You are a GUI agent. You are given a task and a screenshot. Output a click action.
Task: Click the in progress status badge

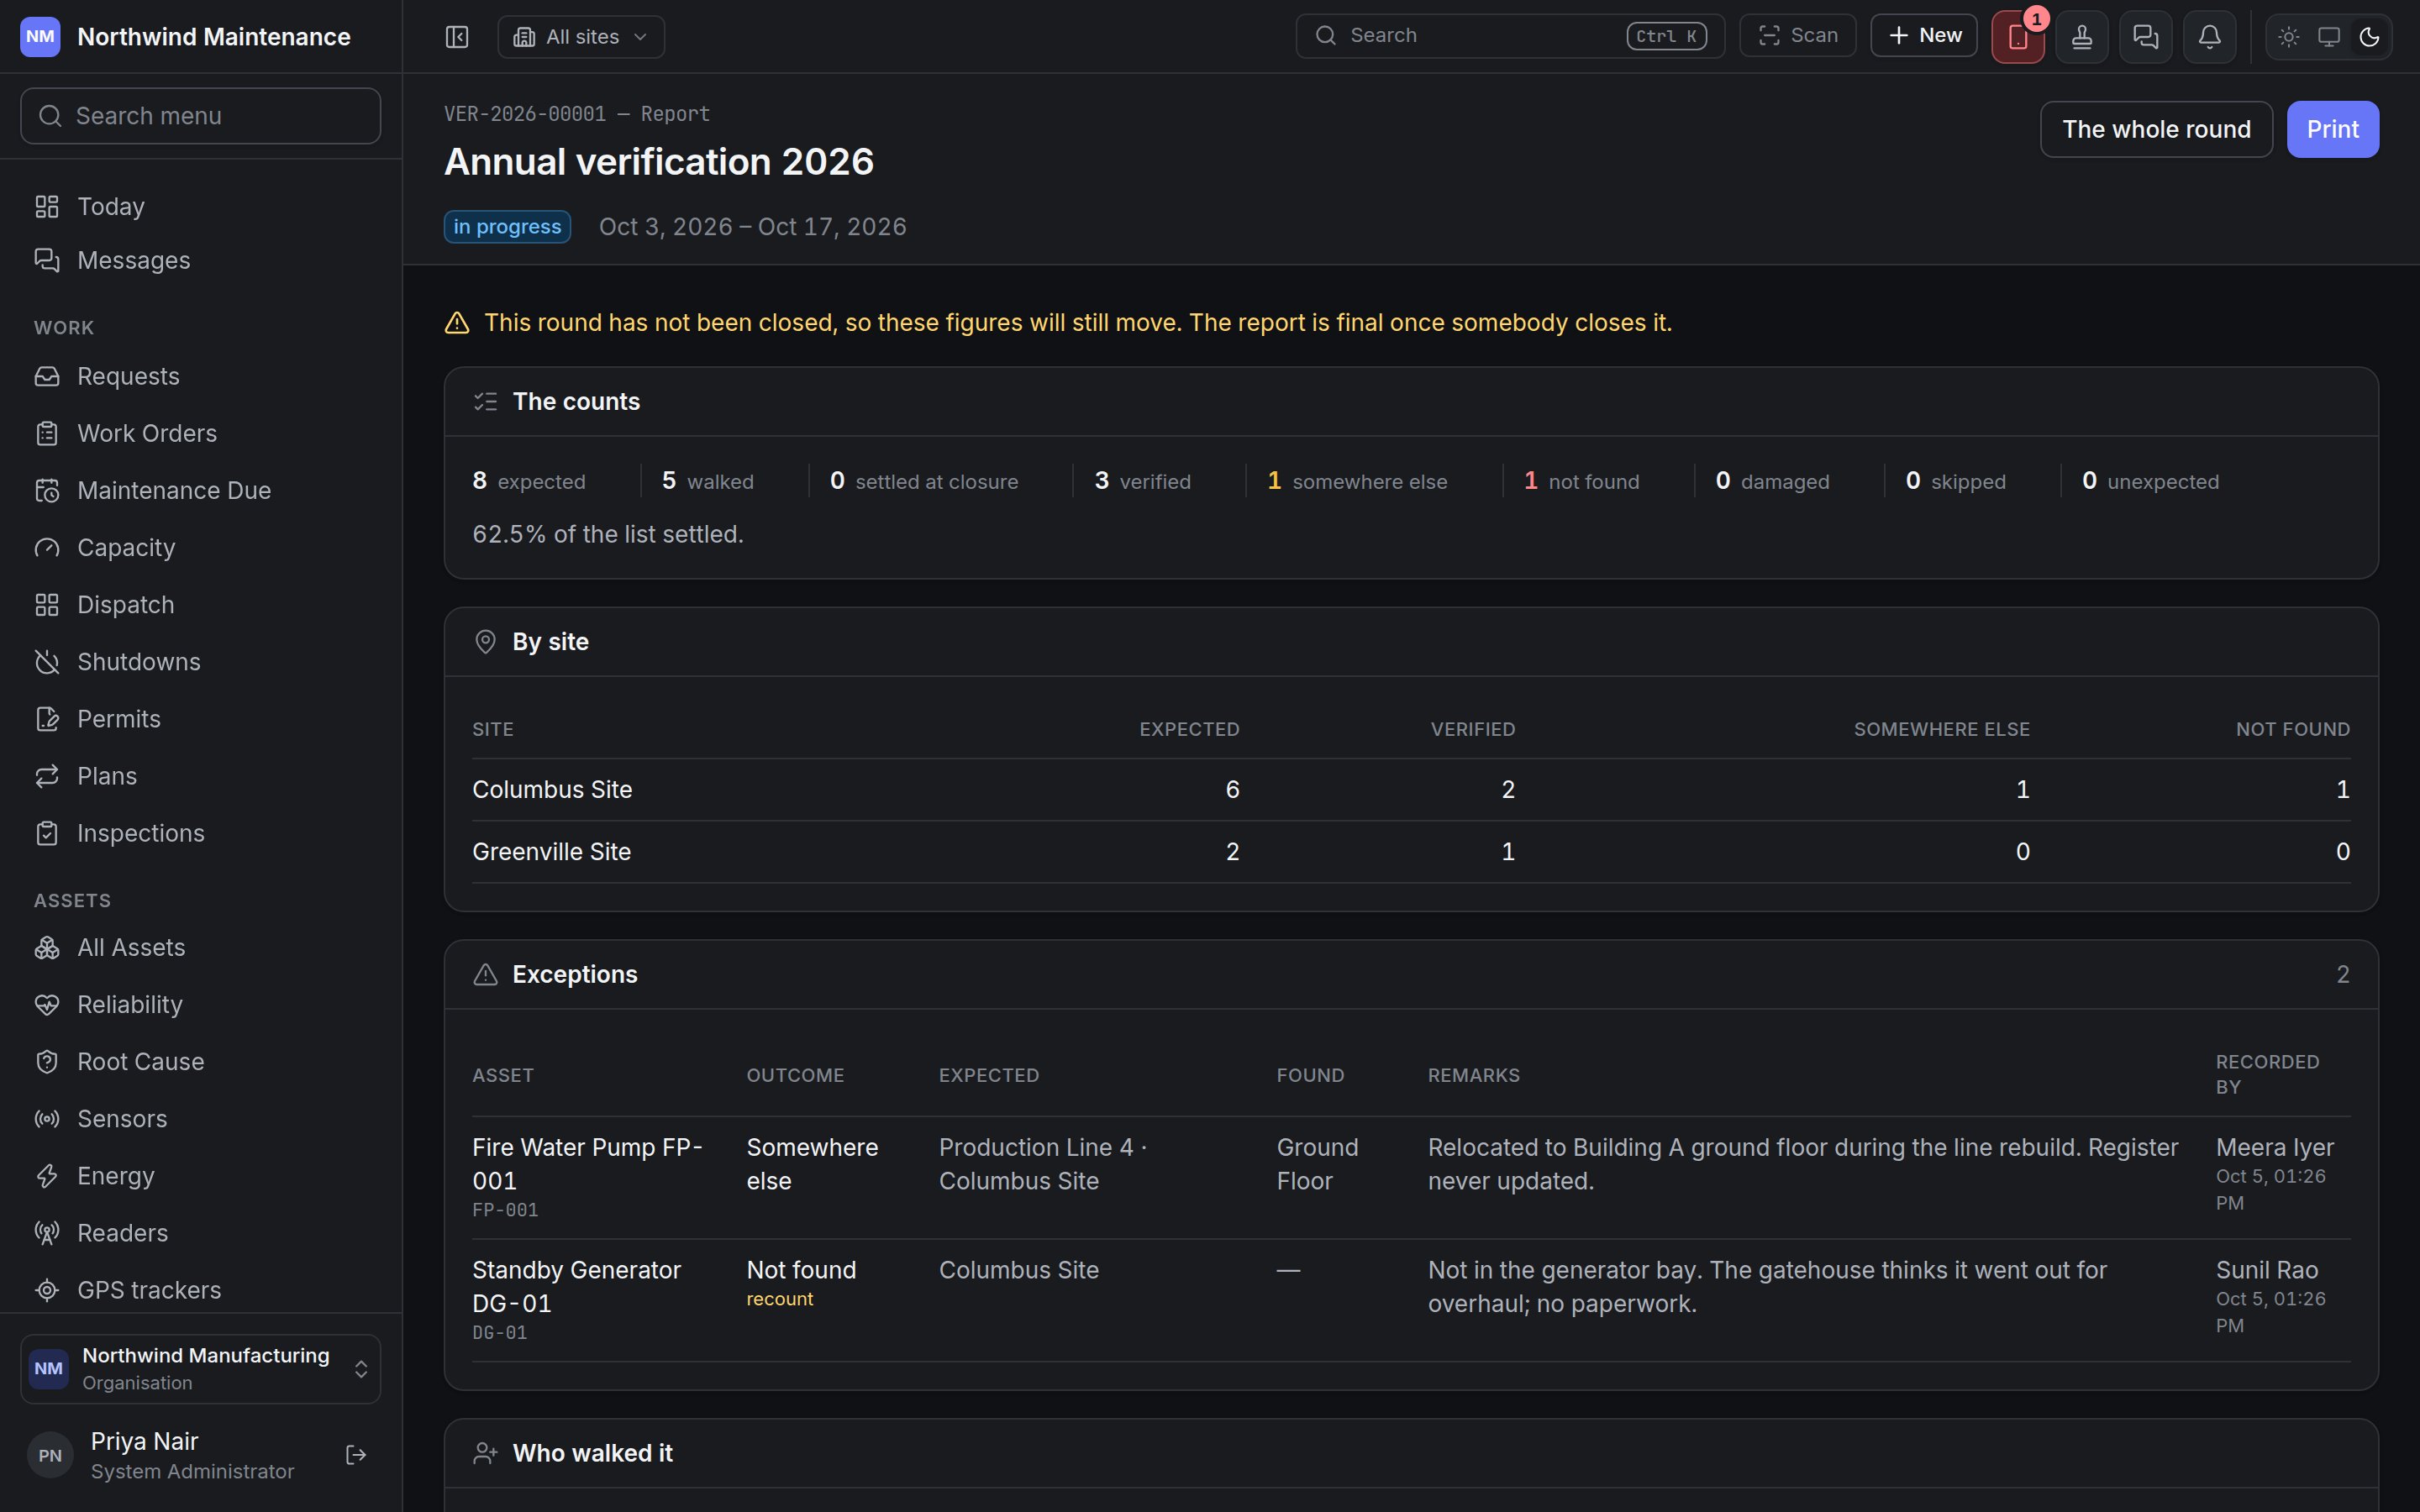[507, 226]
